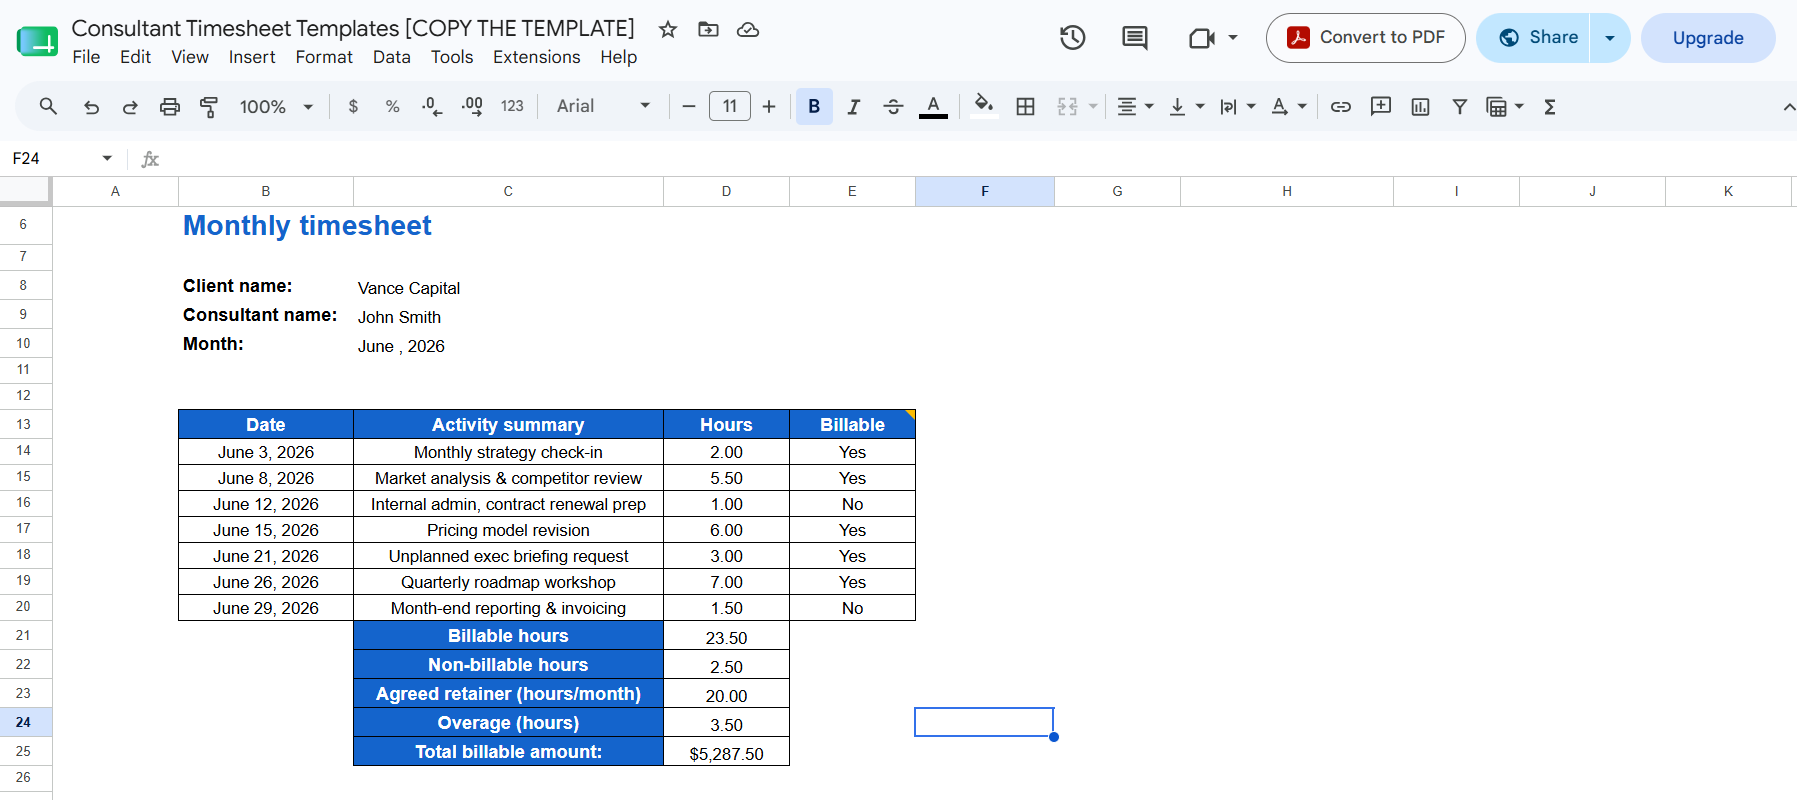Click the move to folder icon

(708, 29)
